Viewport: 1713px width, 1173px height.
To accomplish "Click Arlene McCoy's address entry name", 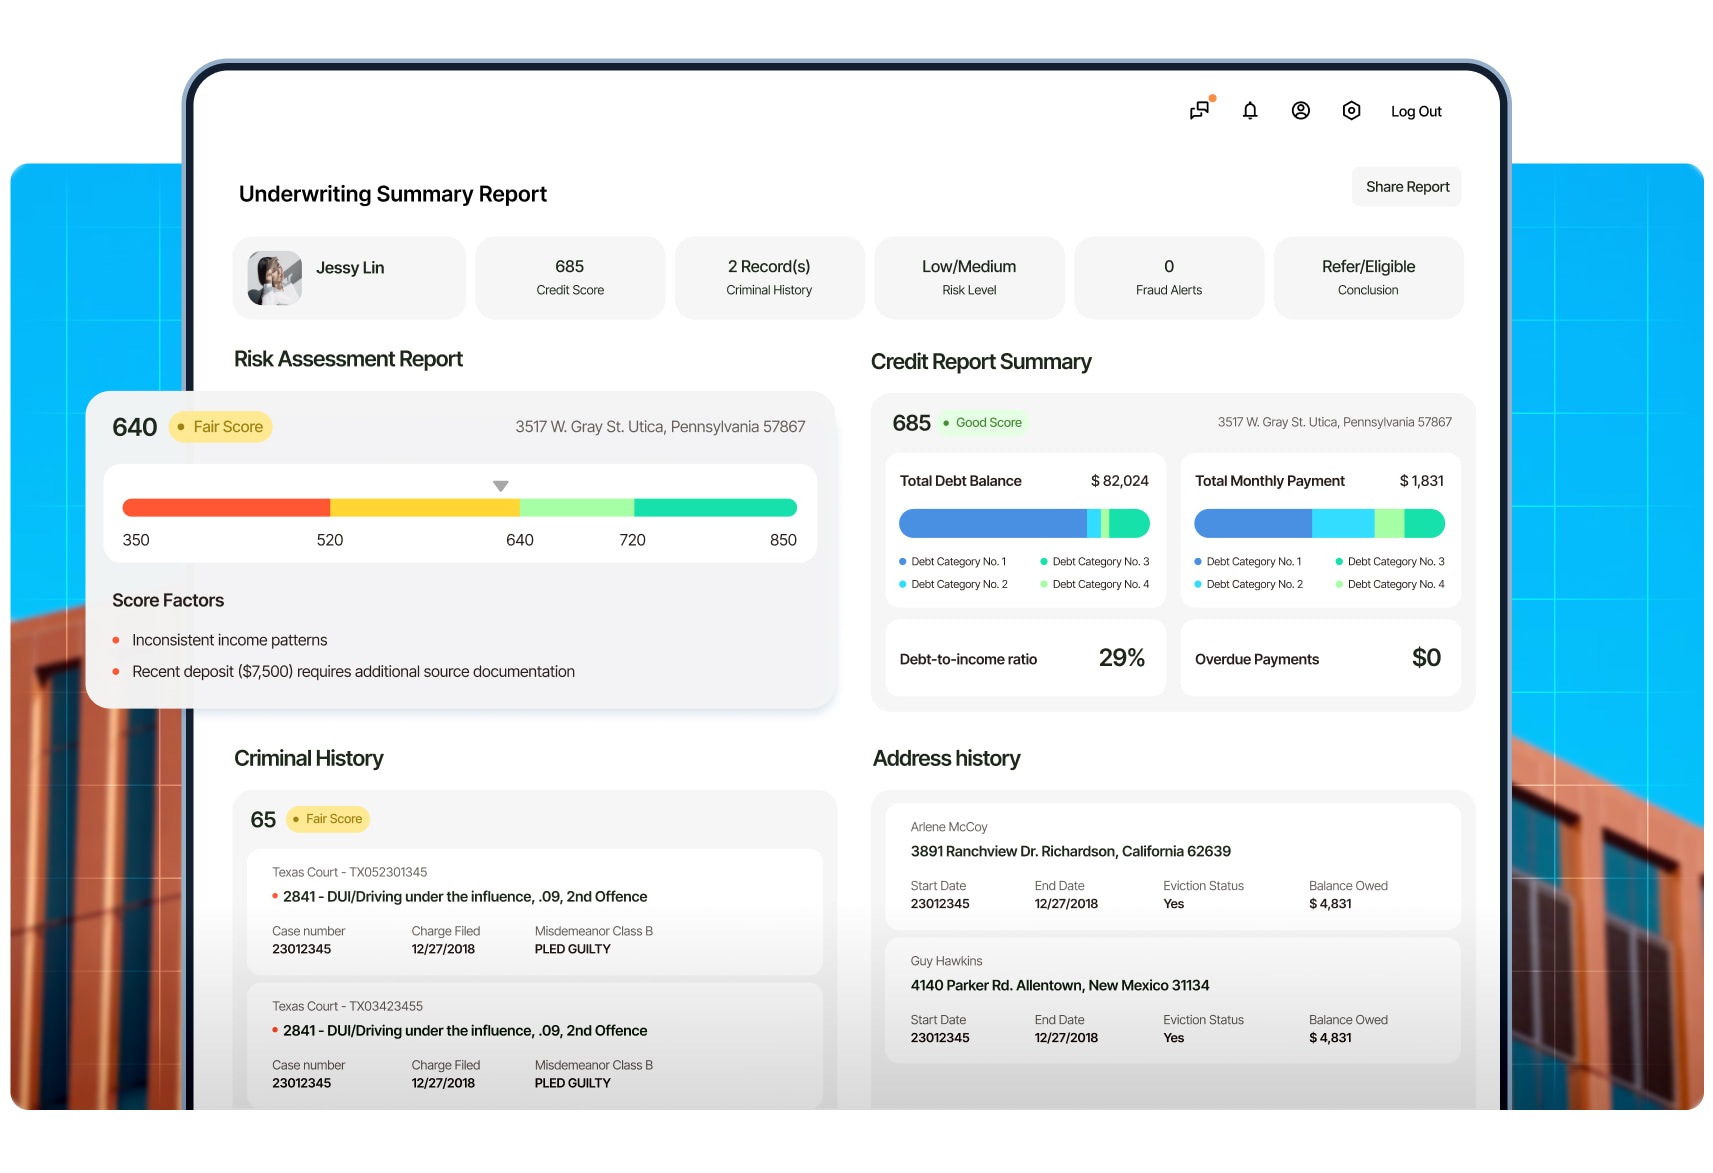I will click(949, 827).
